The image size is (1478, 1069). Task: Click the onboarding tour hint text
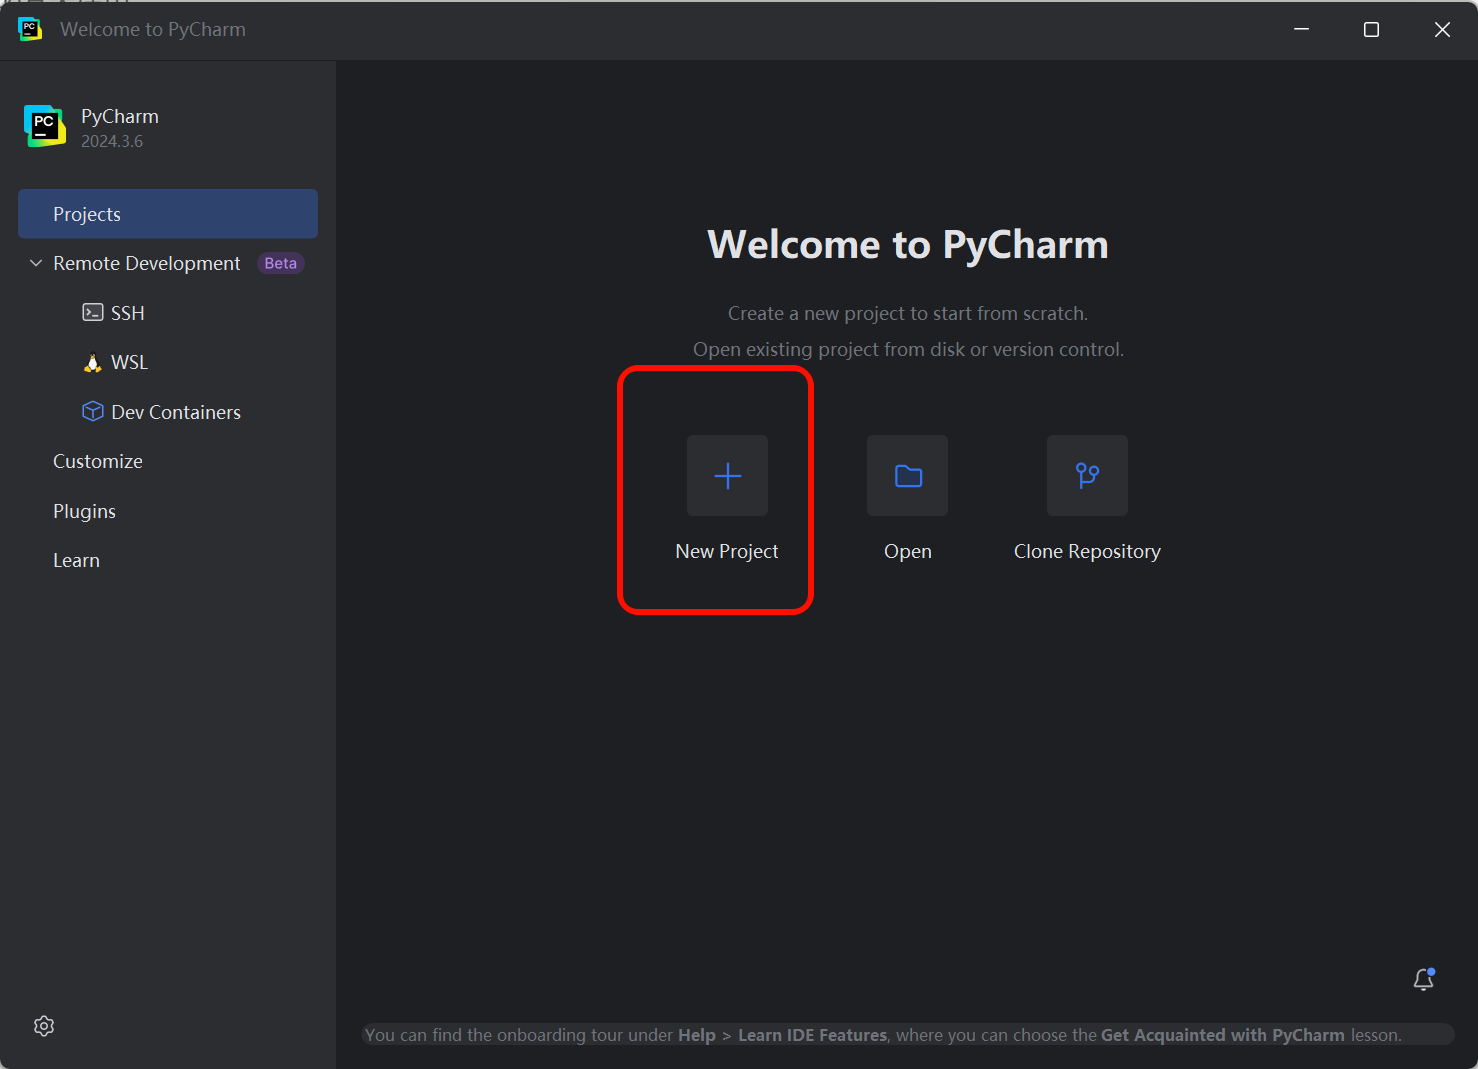tap(883, 1035)
